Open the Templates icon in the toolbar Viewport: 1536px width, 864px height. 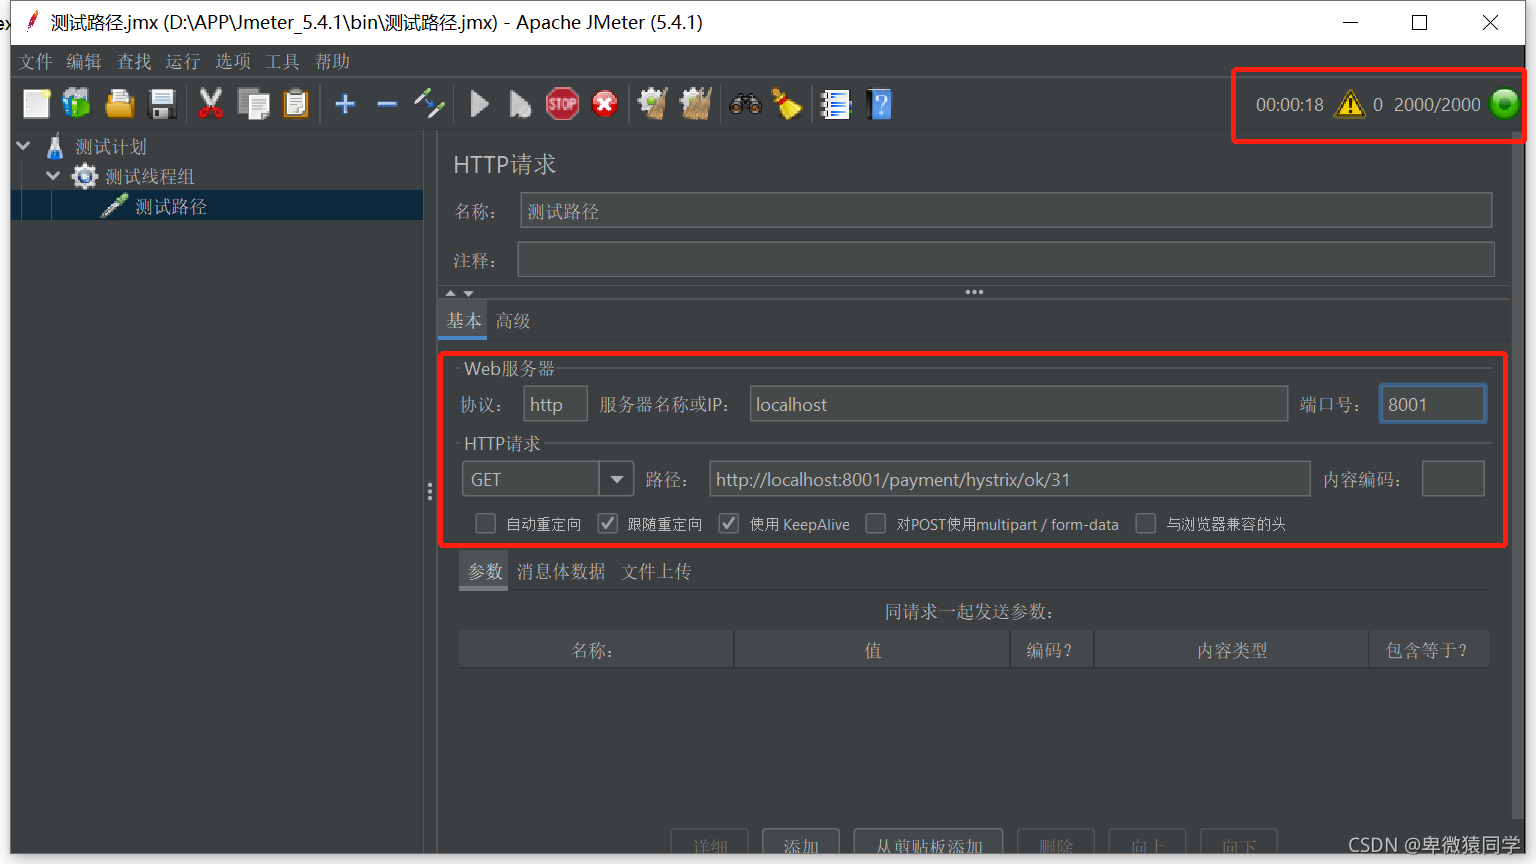click(x=77, y=104)
